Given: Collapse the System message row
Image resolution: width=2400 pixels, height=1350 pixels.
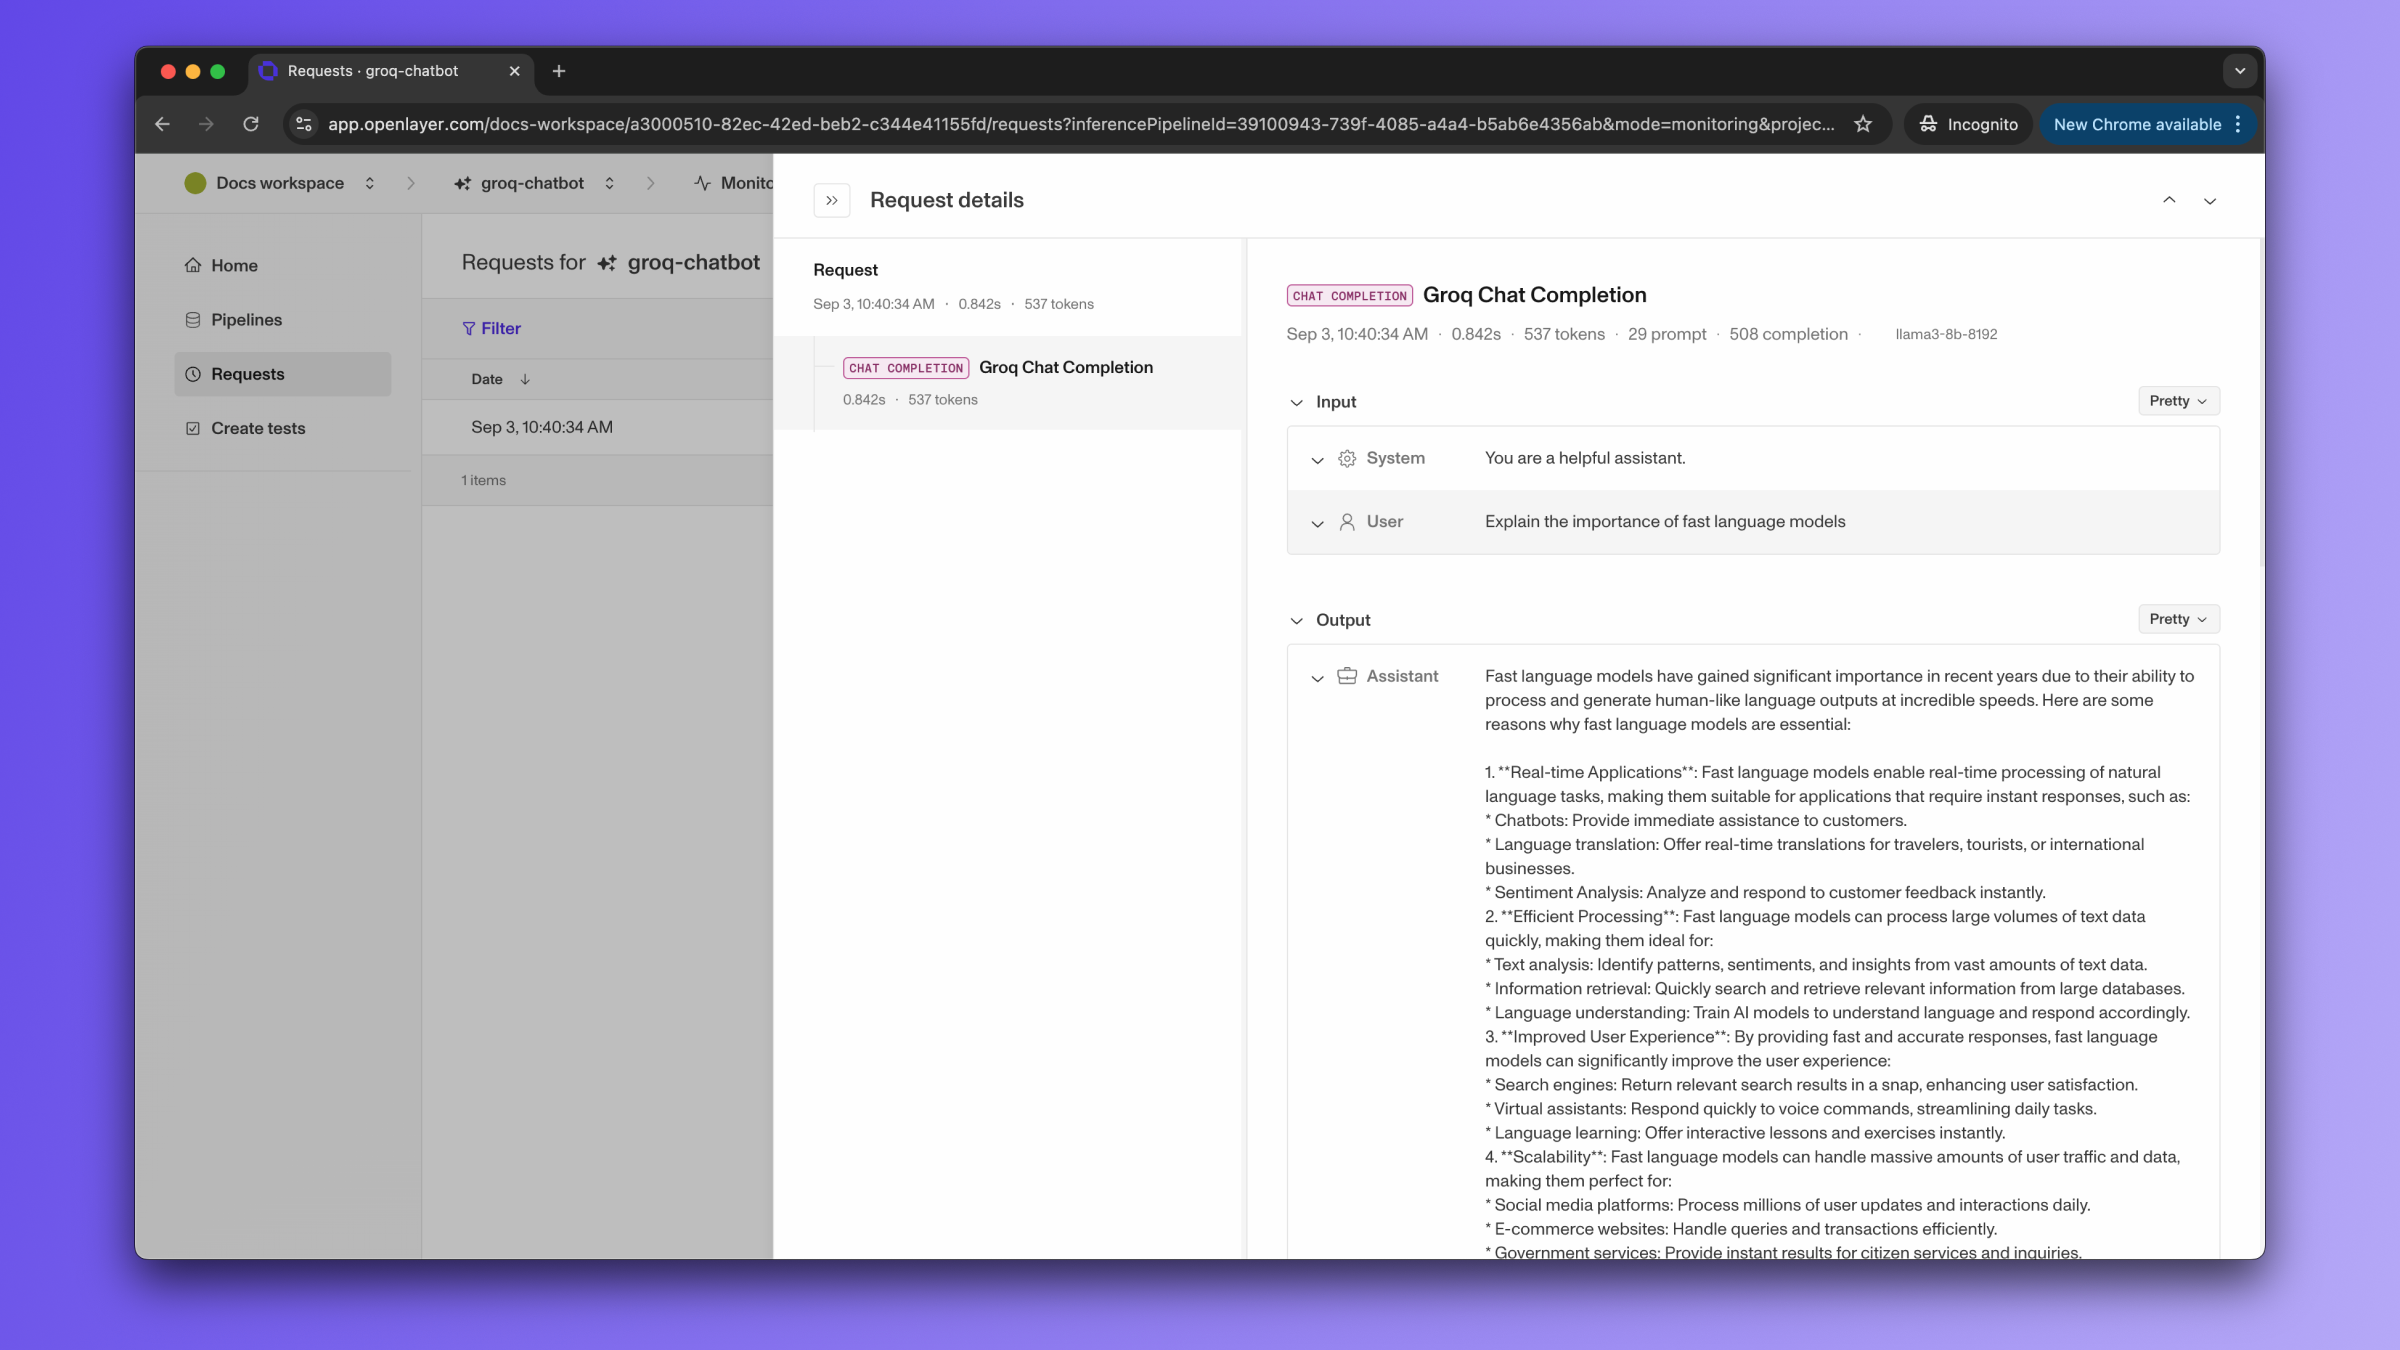Looking at the screenshot, I should coord(1317,459).
